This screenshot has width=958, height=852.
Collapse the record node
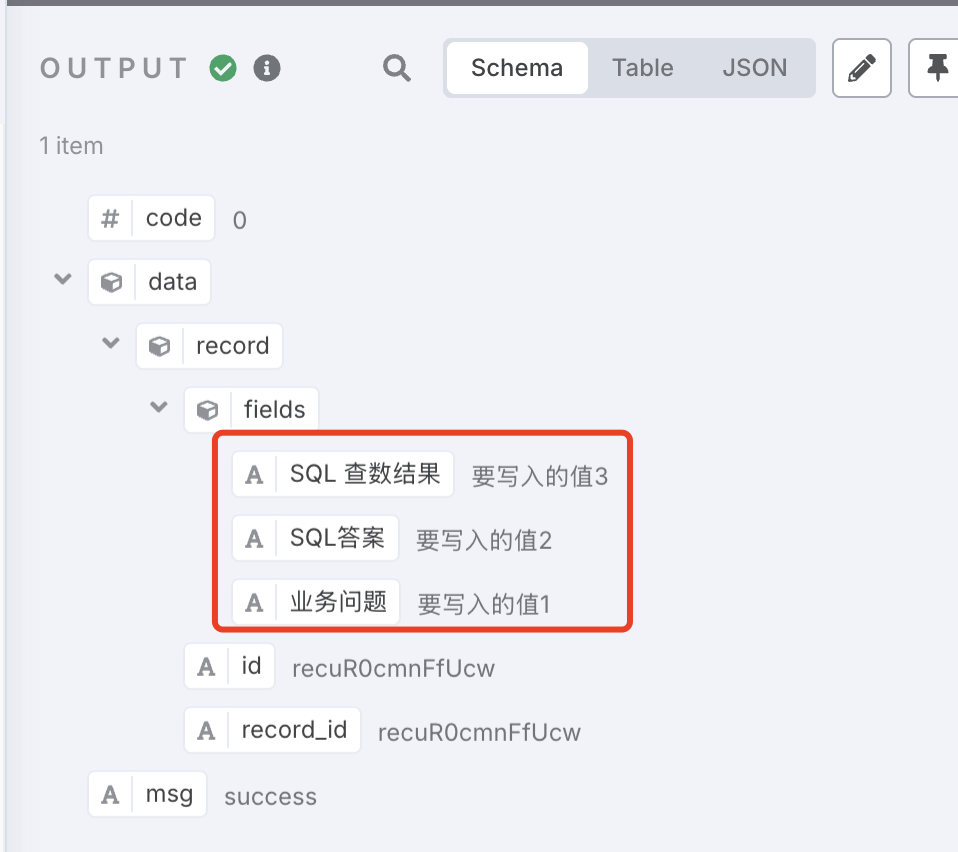(111, 344)
